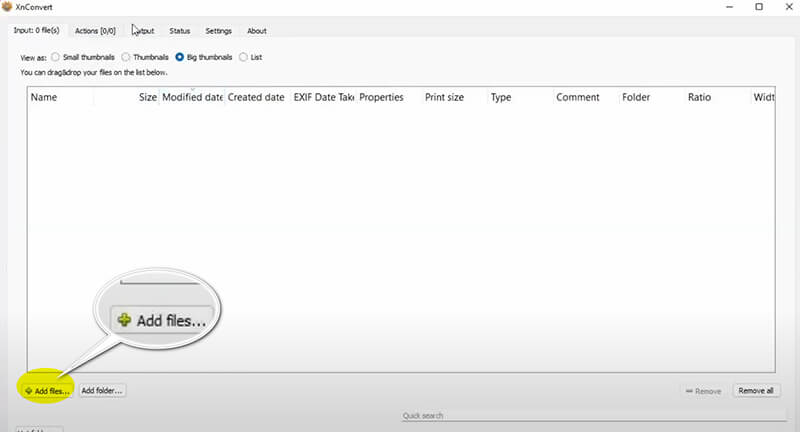This screenshot has width=800, height=432.
Task: Click the Print size column header
Action: (455, 97)
